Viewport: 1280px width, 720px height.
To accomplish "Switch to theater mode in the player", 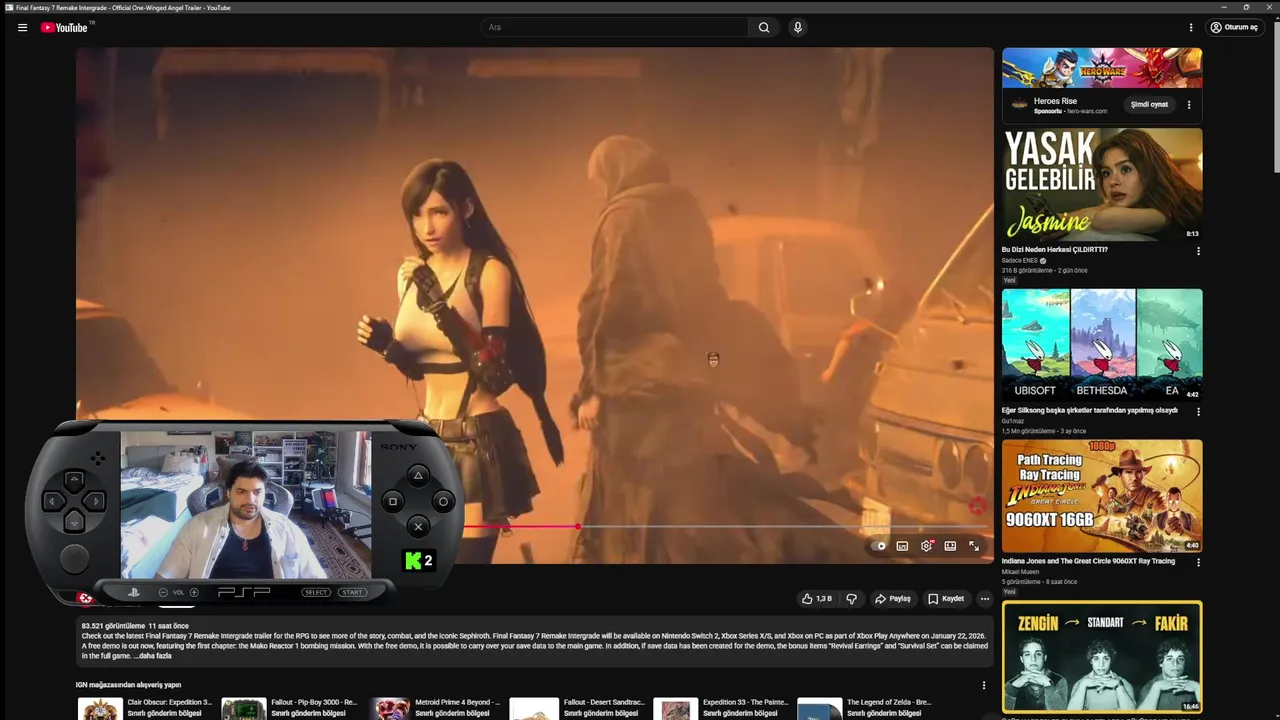I will pos(950,546).
